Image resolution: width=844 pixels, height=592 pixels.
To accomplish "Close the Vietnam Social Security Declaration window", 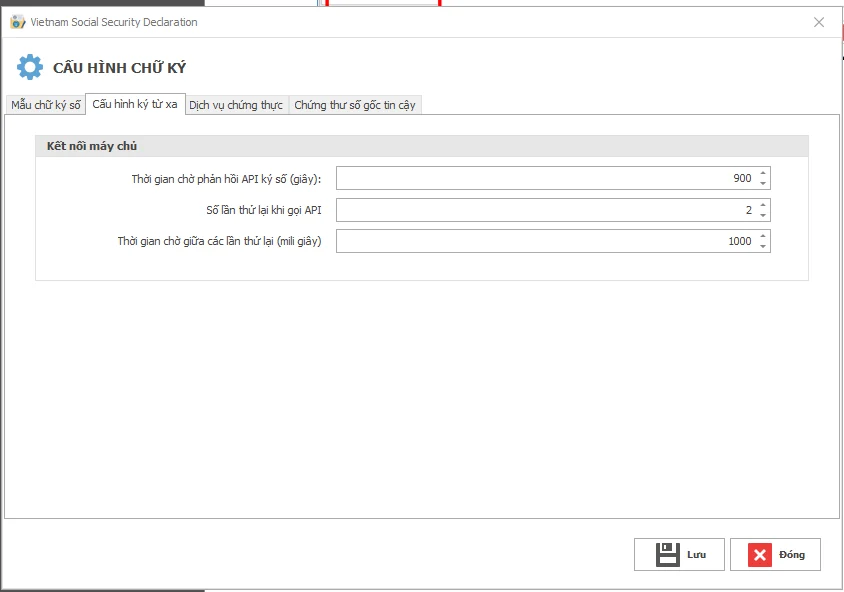I will click(819, 22).
